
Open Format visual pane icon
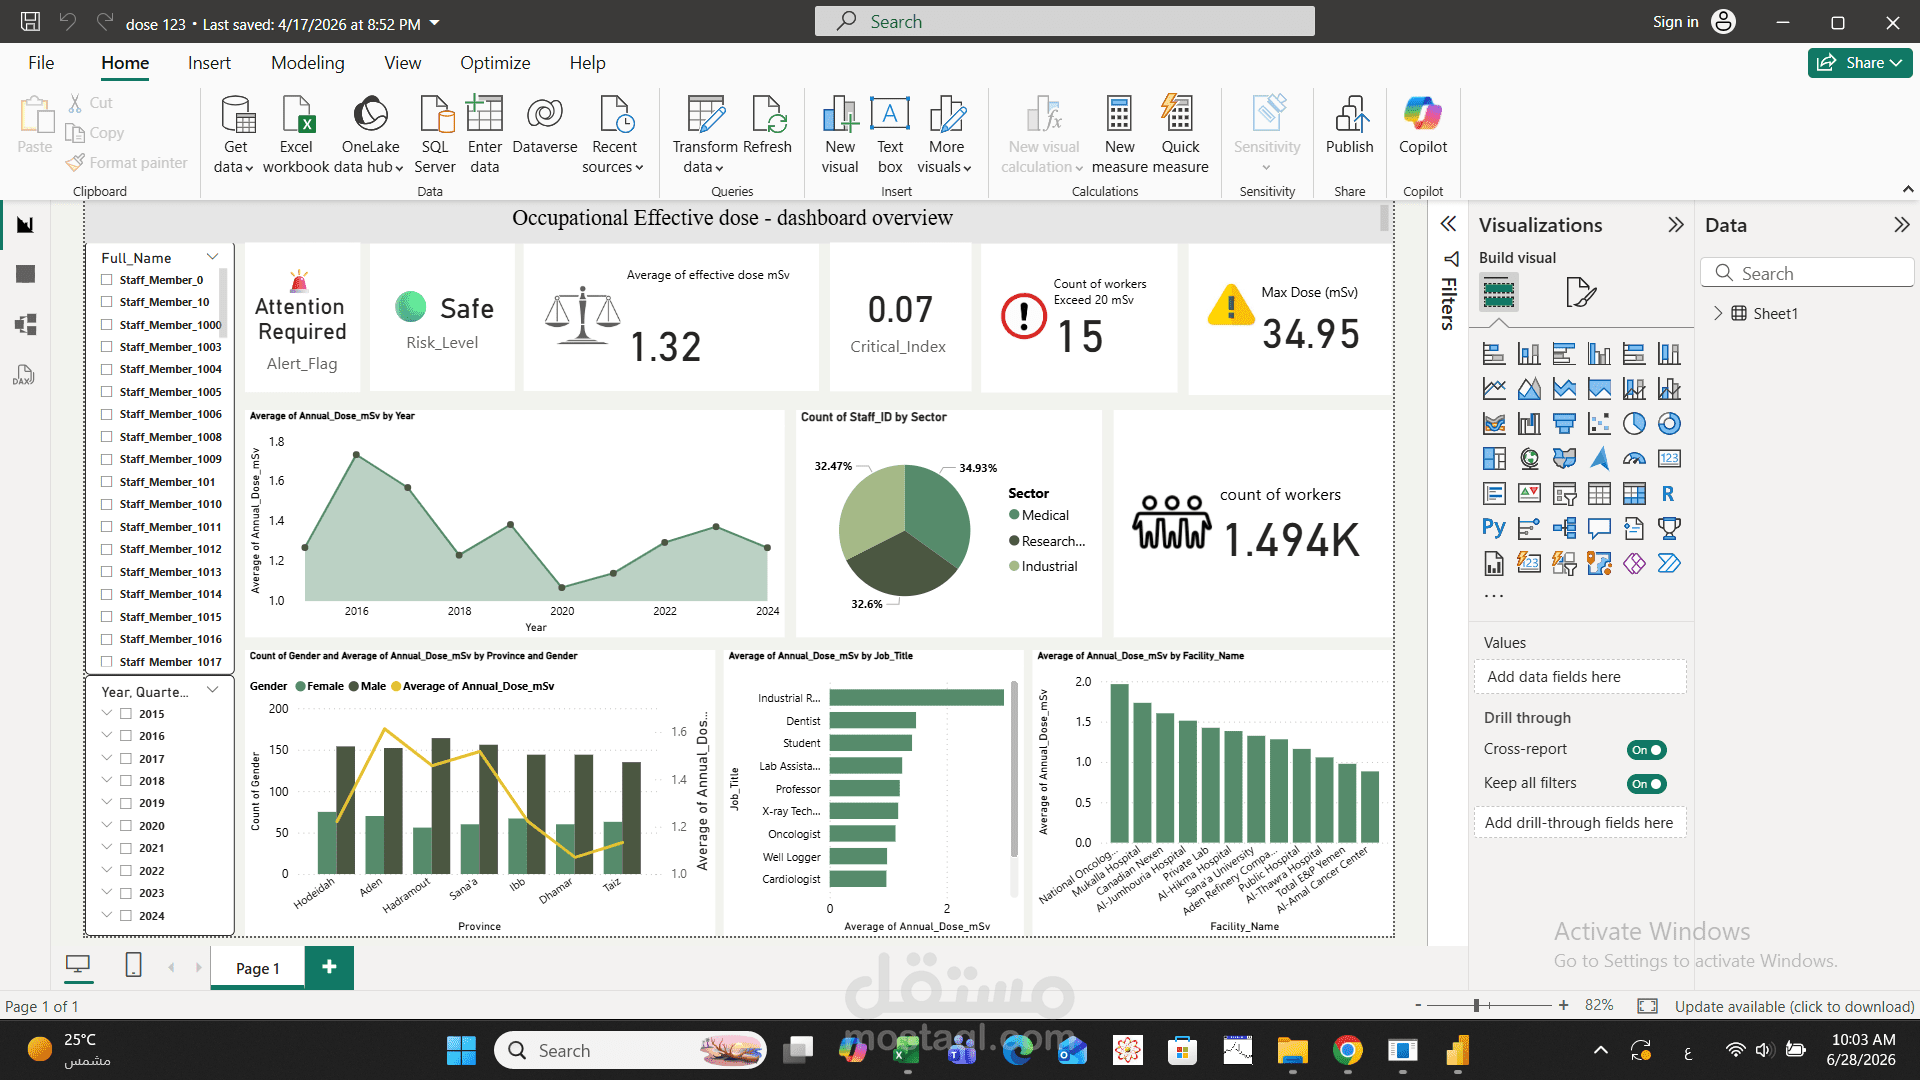pyautogui.click(x=1580, y=292)
